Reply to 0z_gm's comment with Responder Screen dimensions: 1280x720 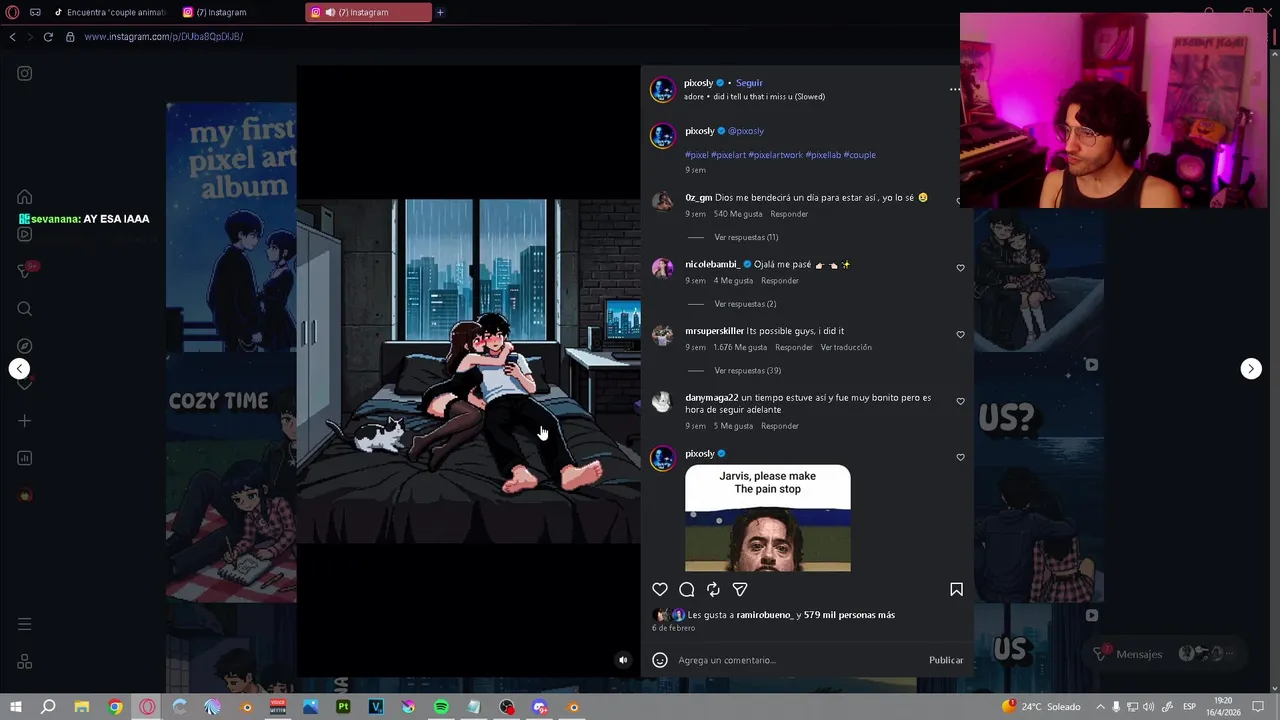point(789,214)
